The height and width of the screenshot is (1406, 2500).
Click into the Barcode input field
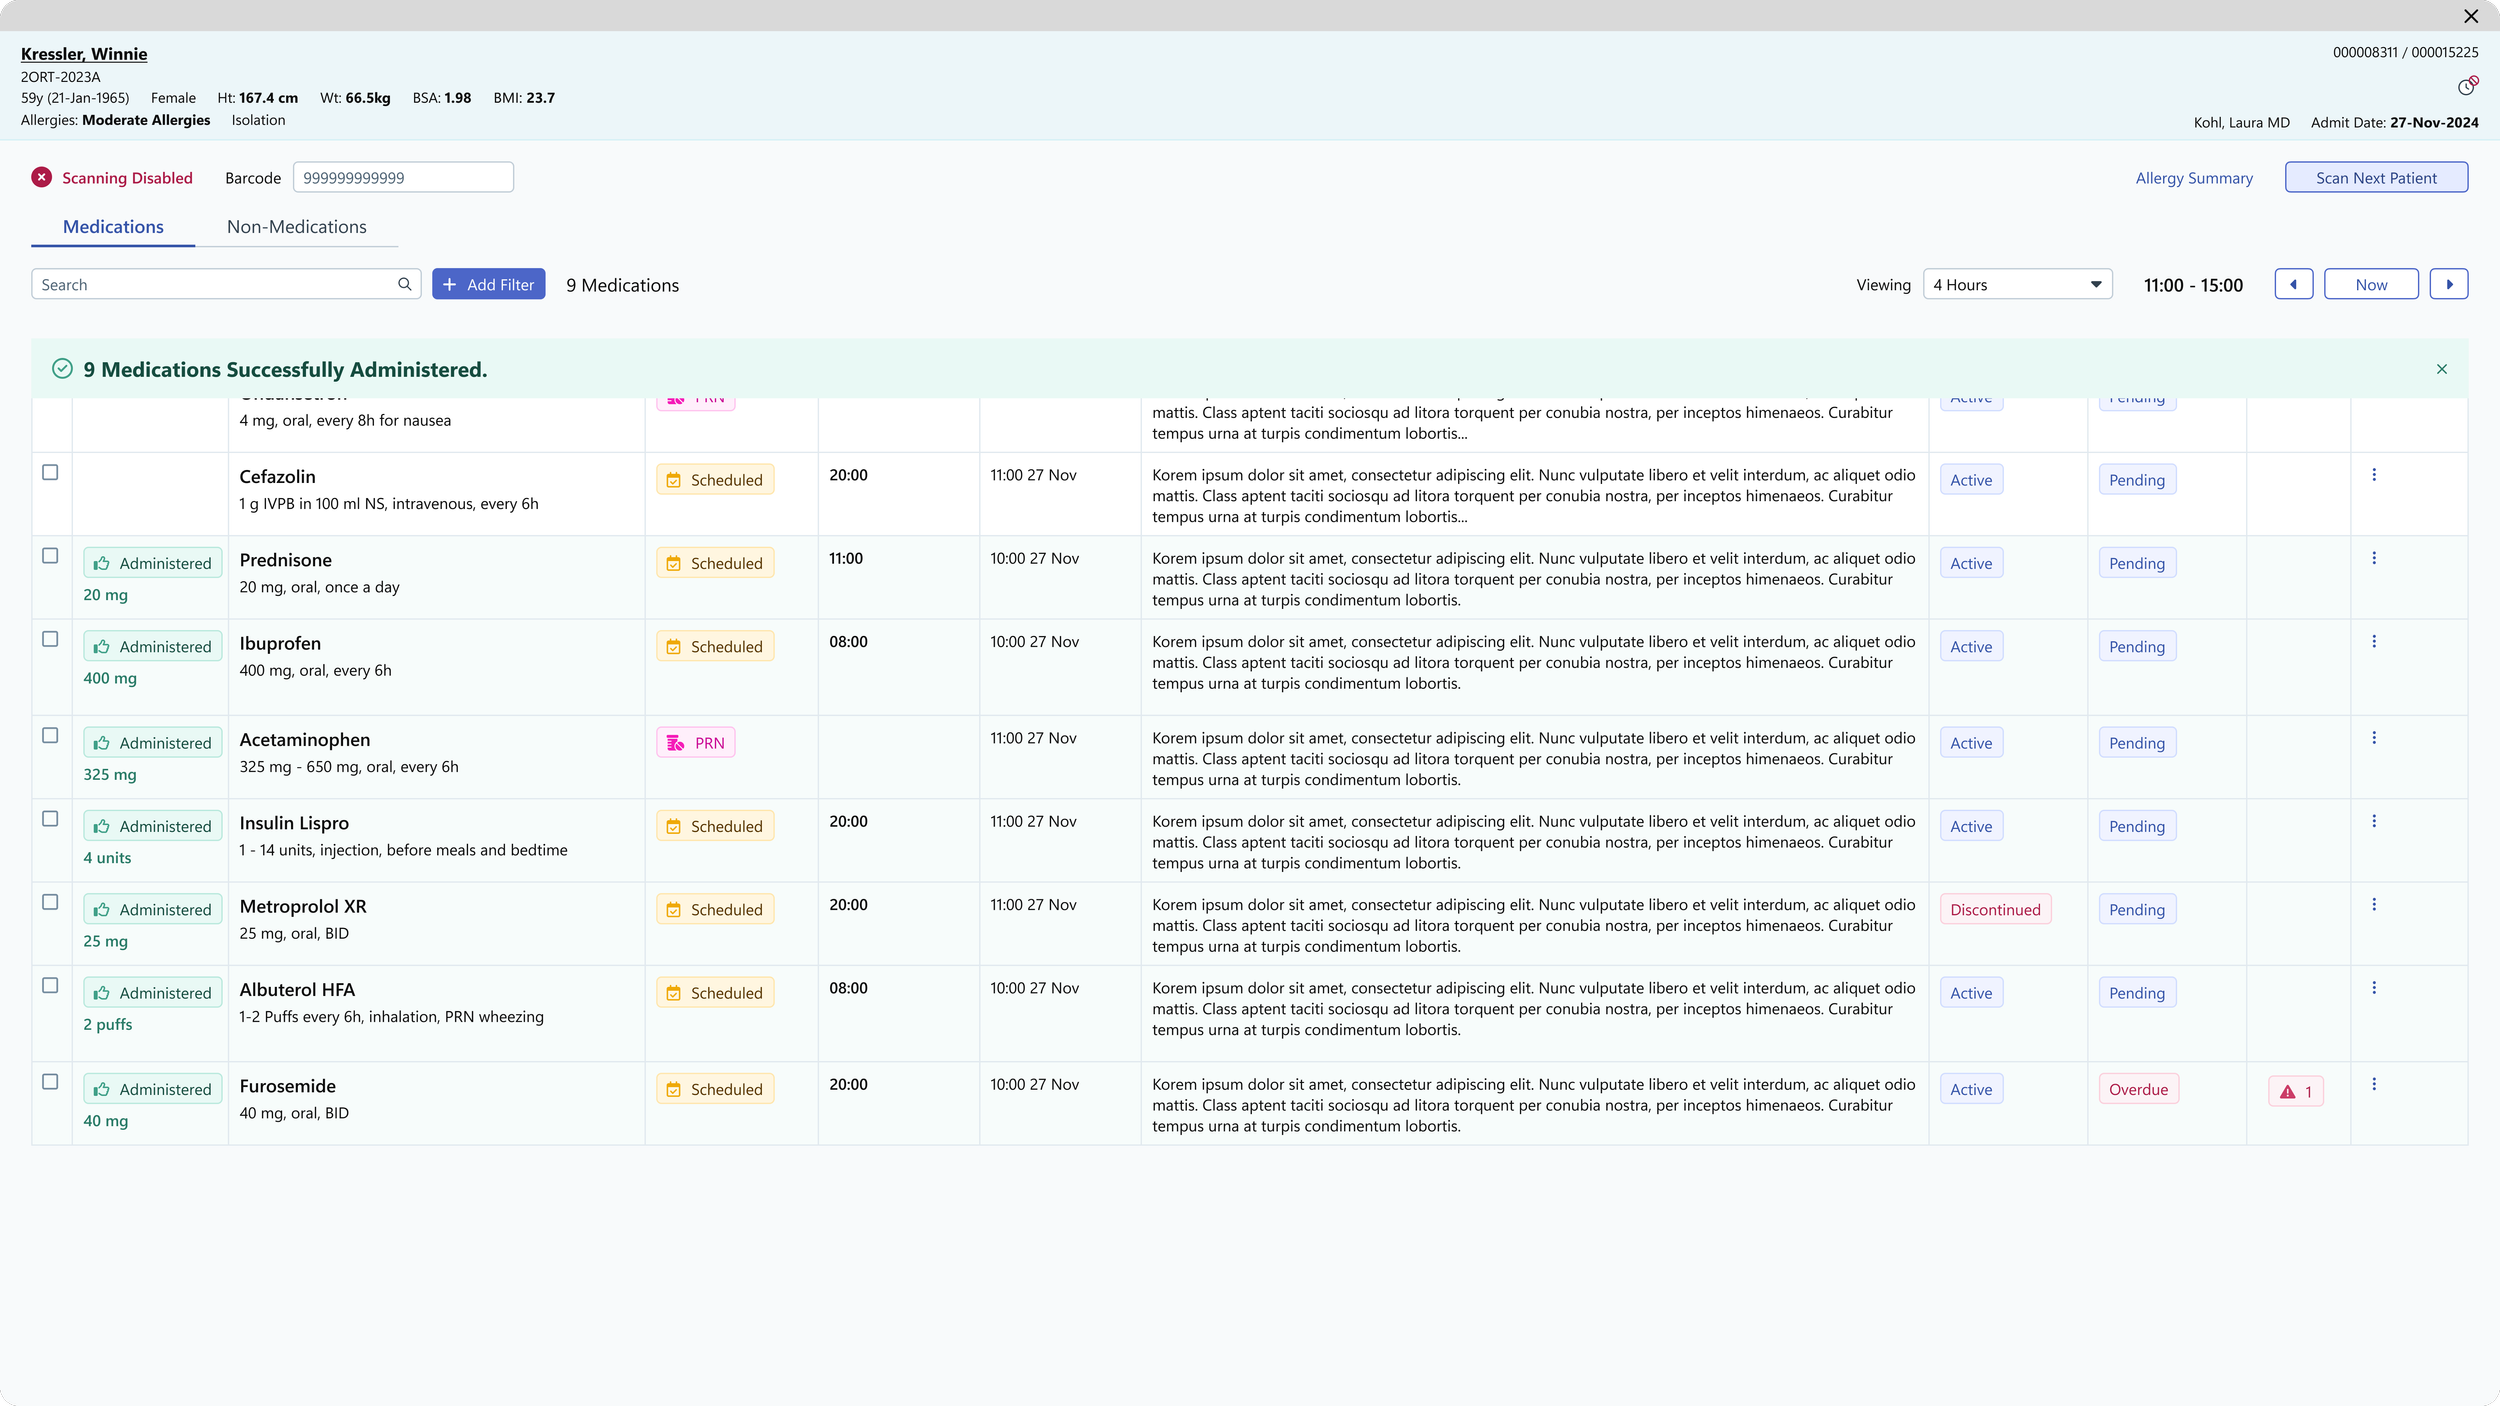click(x=402, y=177)
